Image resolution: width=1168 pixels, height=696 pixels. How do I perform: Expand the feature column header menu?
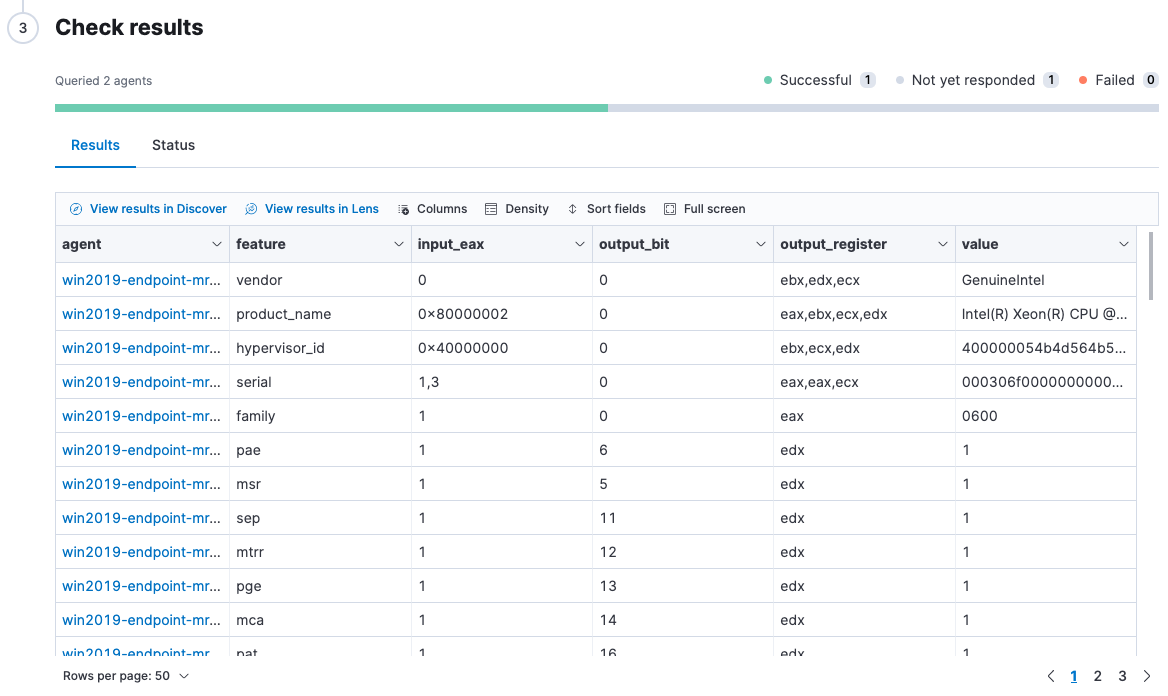click(399, 244)
